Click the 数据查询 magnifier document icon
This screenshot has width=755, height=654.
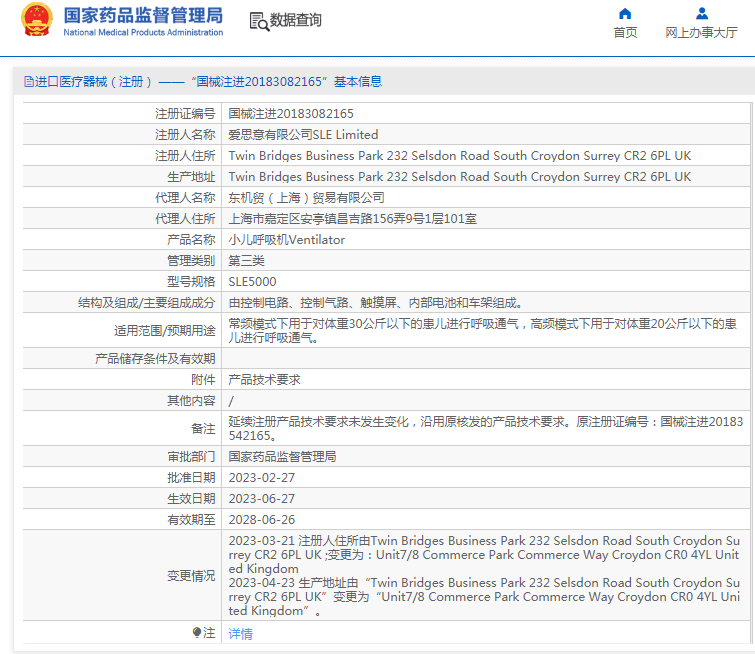click(x=258, y=21)
